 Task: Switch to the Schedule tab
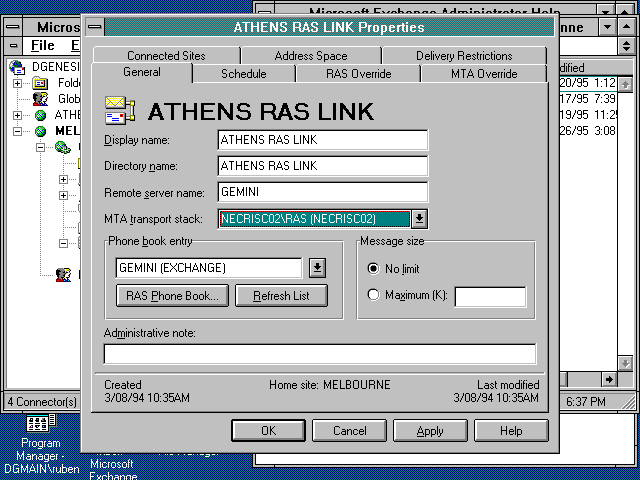pos(244,74)
